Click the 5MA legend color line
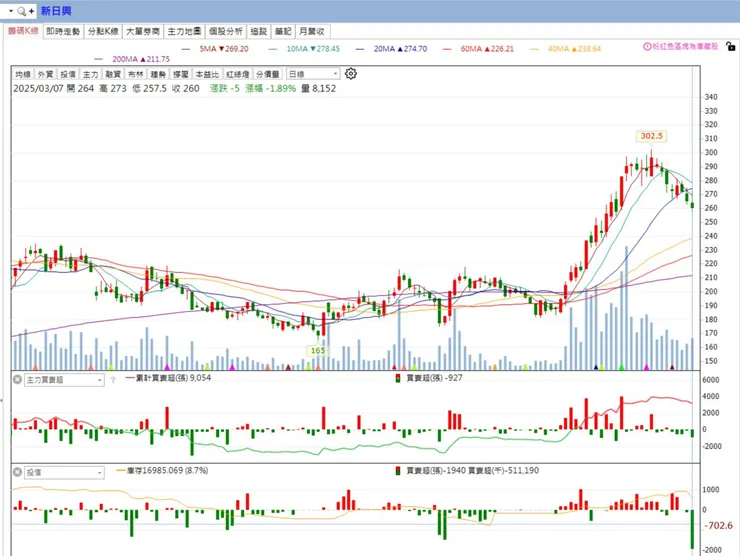The width and height of the screenshot is (740, 556). coord(185,49)
